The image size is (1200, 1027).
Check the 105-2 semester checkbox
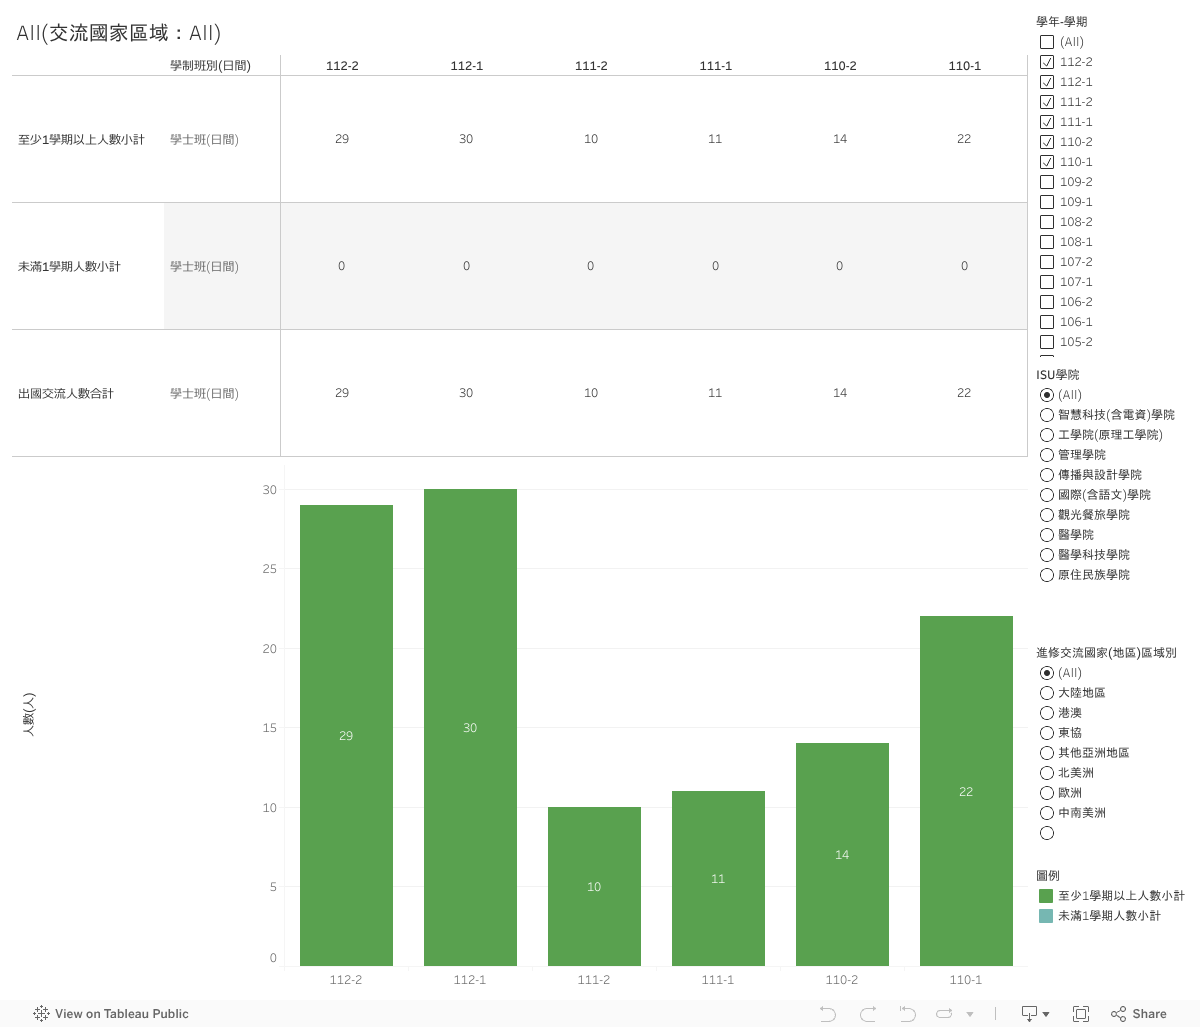(1047, 342)
